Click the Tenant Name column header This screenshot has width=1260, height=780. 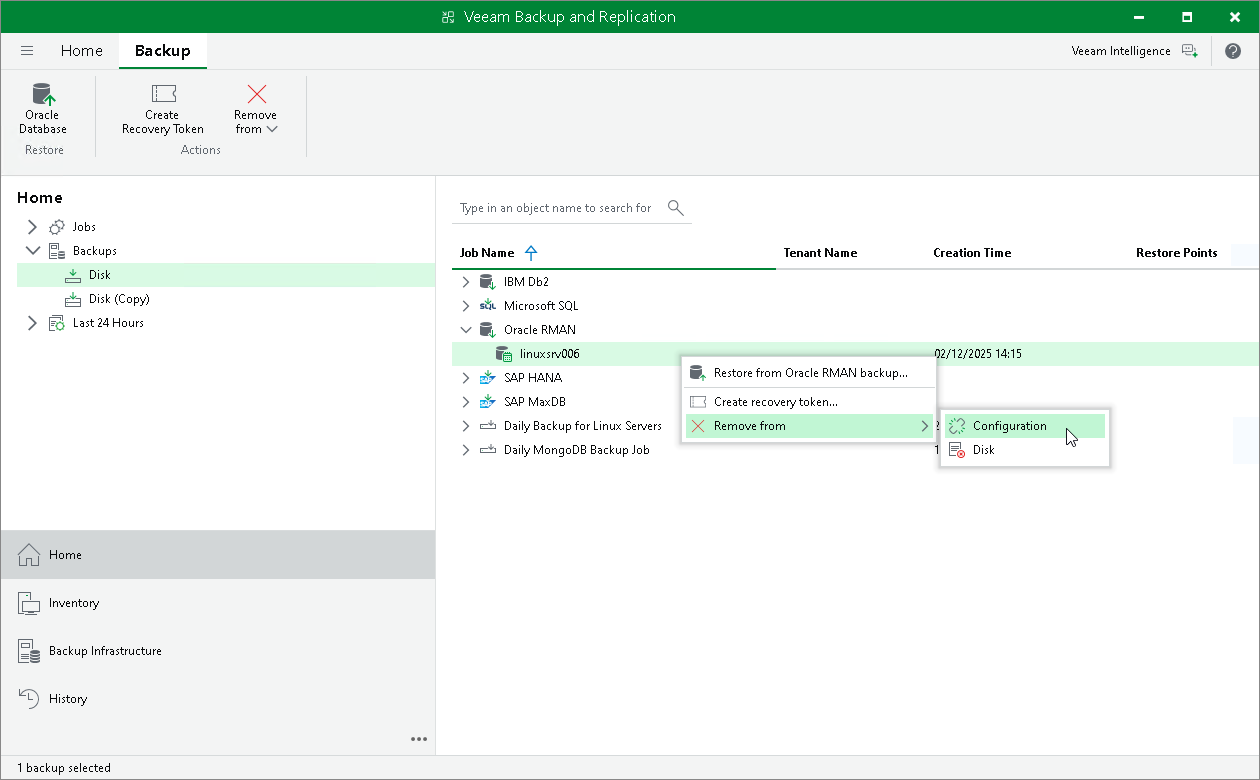(x=820, y=253)
